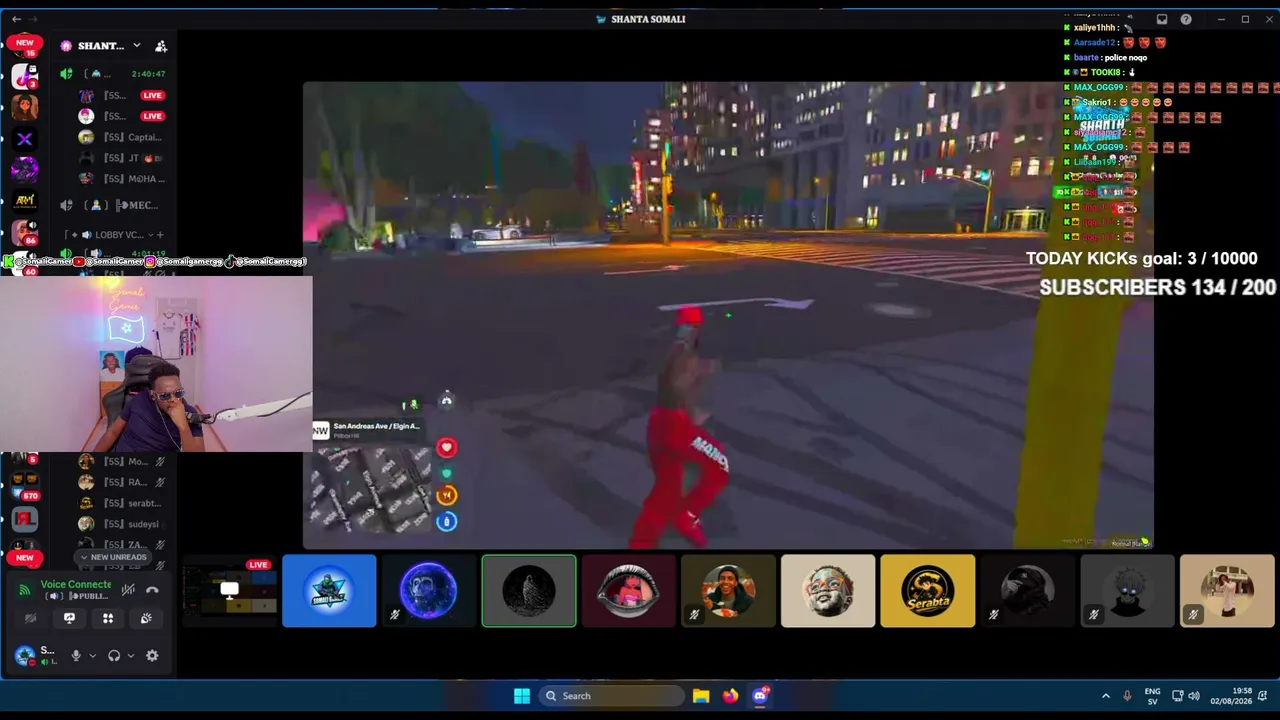
Task: Select the pink lips participant tile
Action: [x=629, y=591]
